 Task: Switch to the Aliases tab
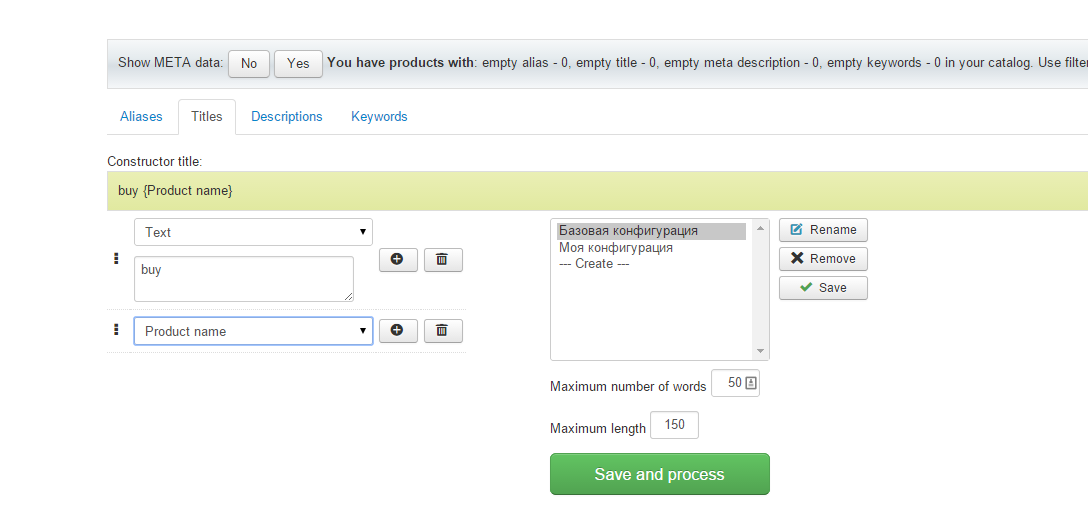click(x=141, y=117)
